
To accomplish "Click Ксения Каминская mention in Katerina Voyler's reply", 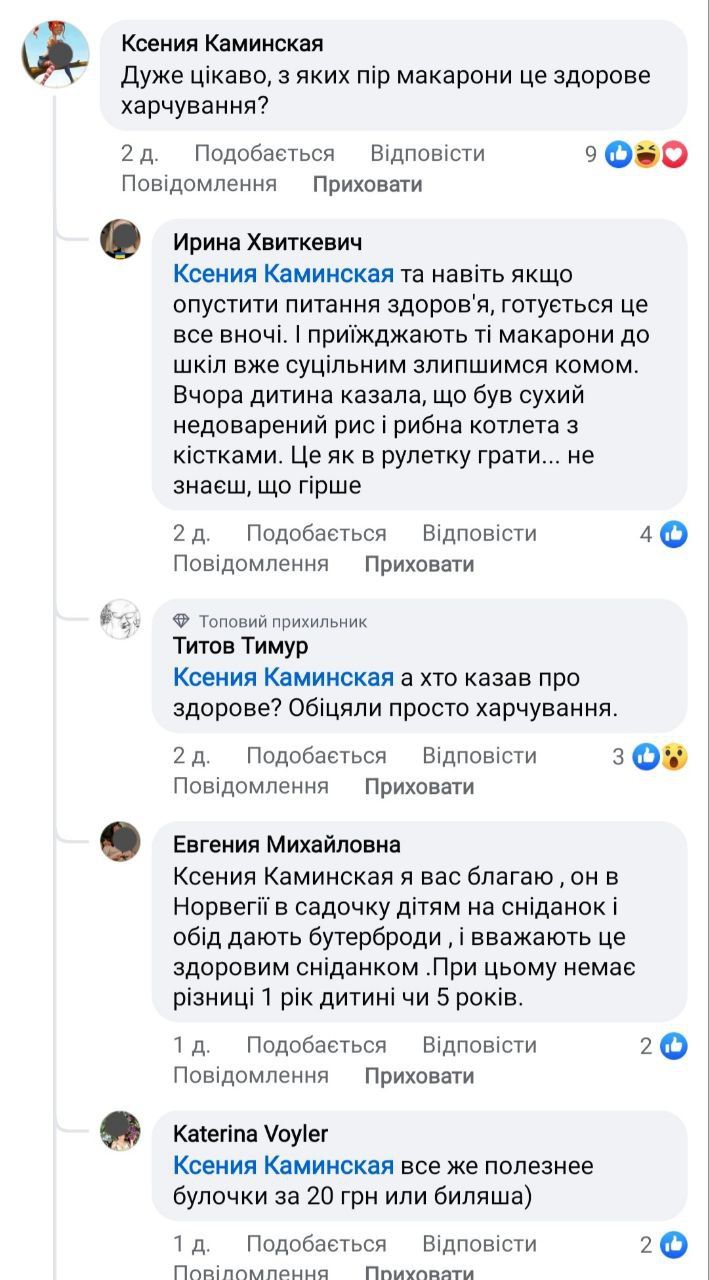I will pos(283,1166).
